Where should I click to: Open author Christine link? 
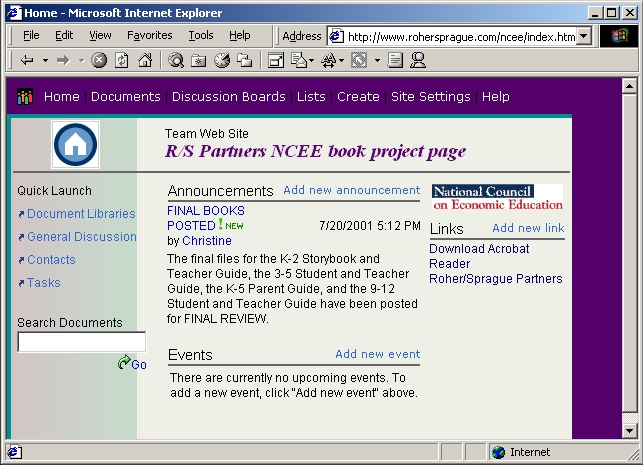207,241
